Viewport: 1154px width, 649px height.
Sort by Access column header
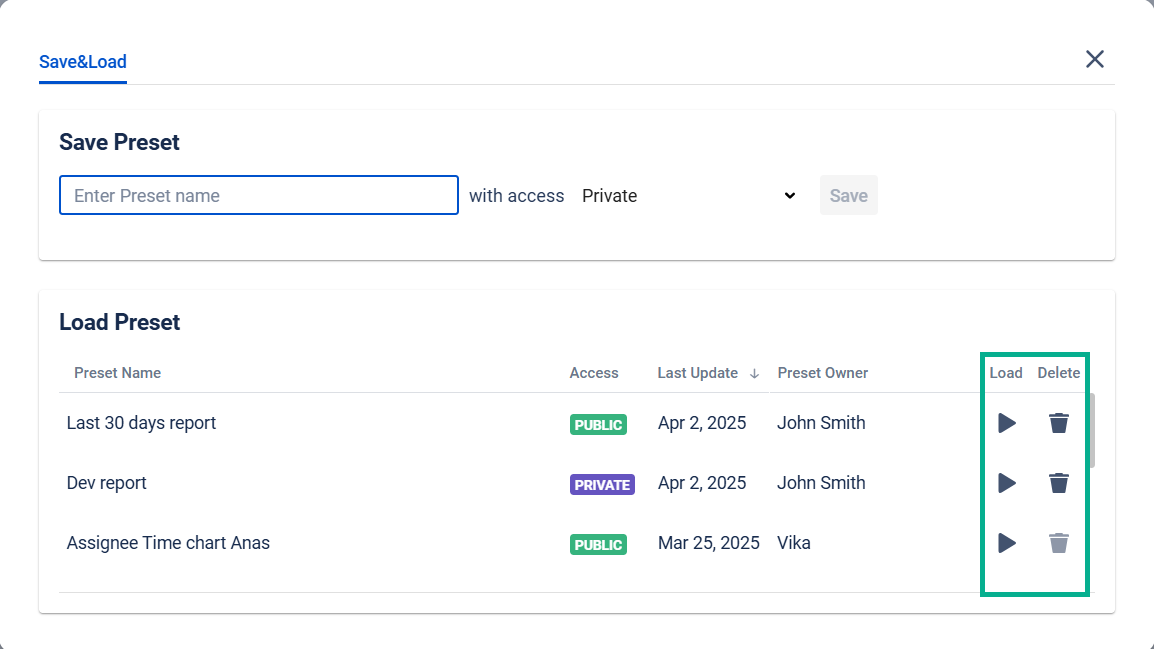(594, 373)
